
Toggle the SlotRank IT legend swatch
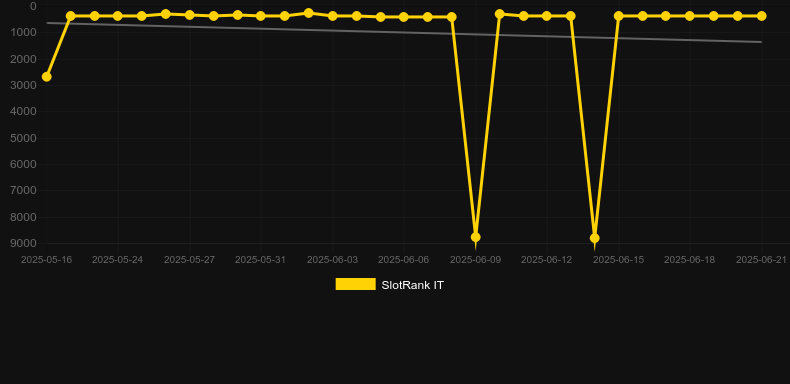[x=356, y=284]
